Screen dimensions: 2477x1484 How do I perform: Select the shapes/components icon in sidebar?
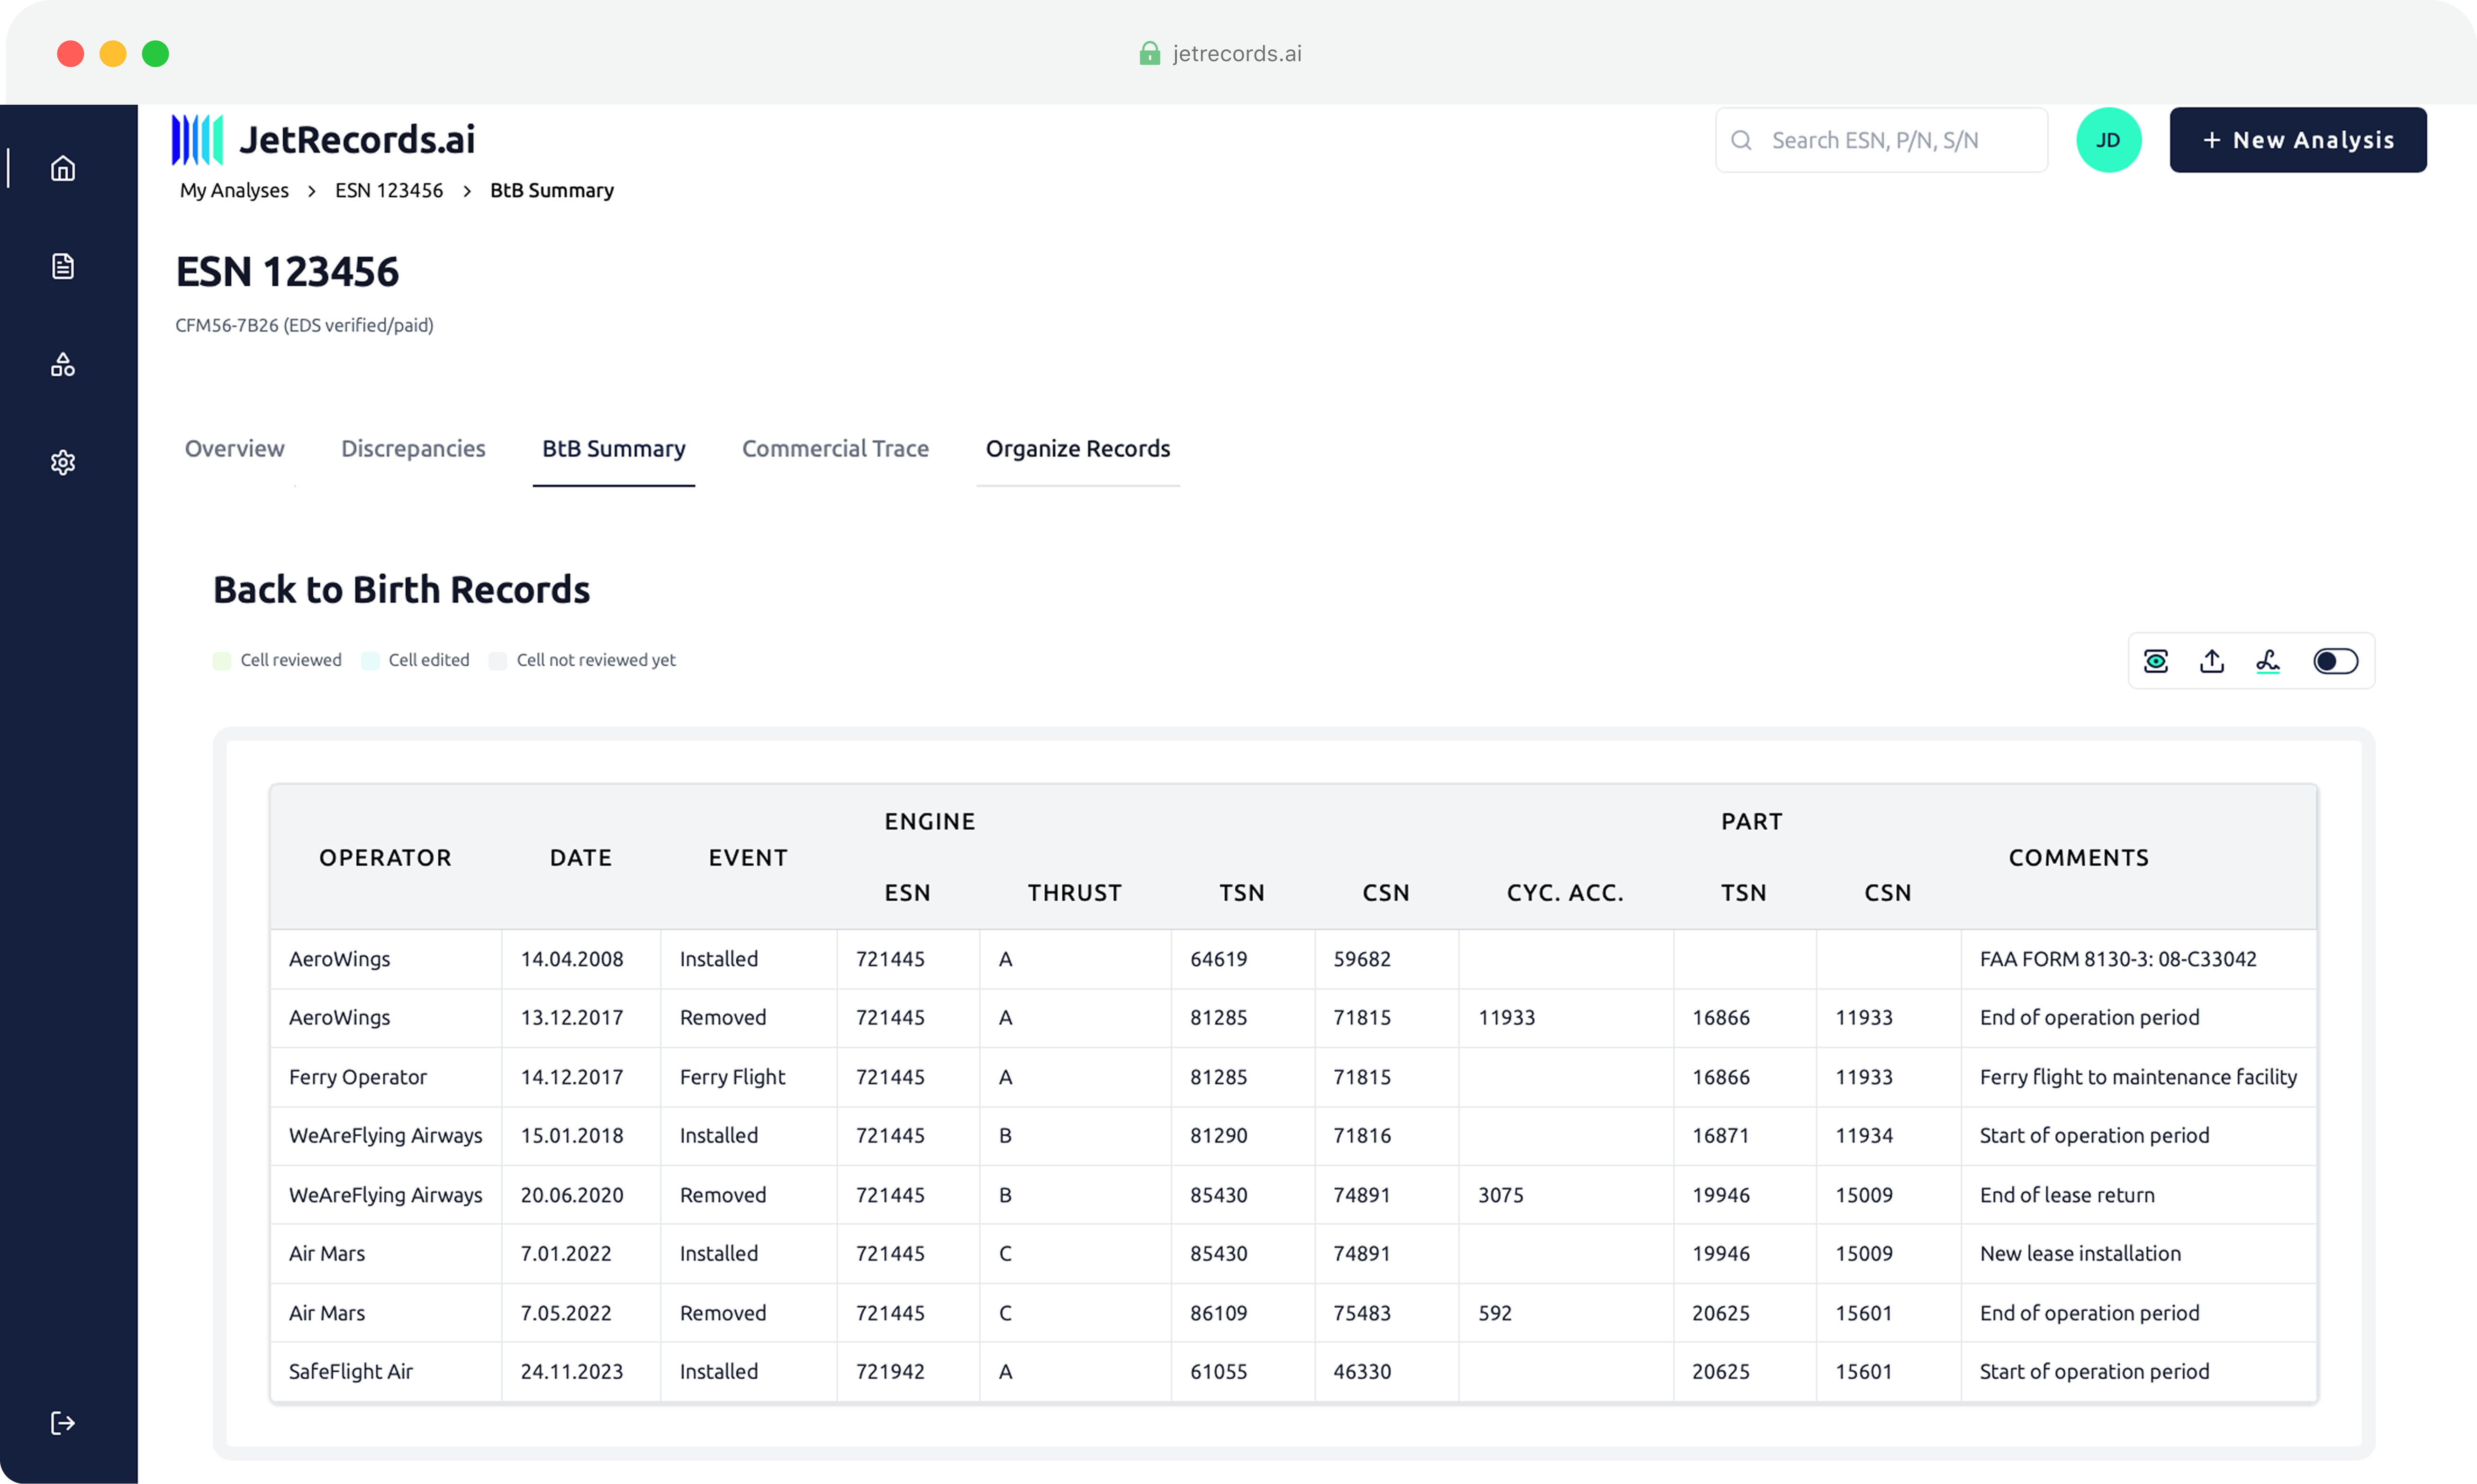[x=62, y=364]
